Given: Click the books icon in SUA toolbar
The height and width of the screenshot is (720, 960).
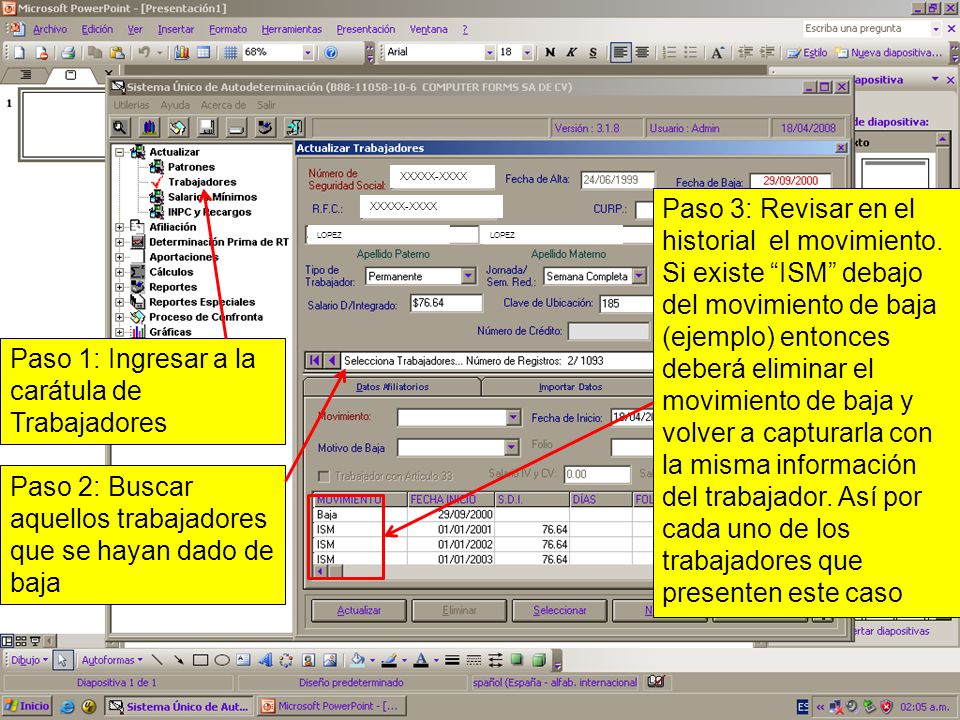Looking at the screenshot, I should (149, 127).
